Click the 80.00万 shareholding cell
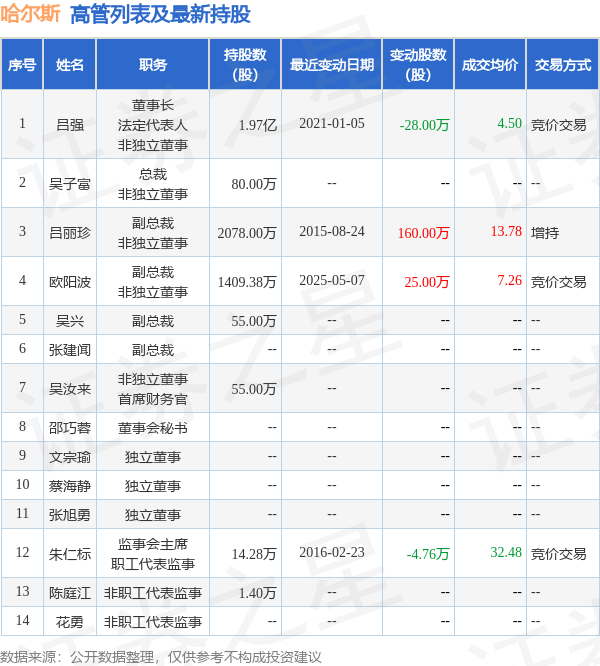The height and width of the screenshot is (666, 600). coord(254,184)
